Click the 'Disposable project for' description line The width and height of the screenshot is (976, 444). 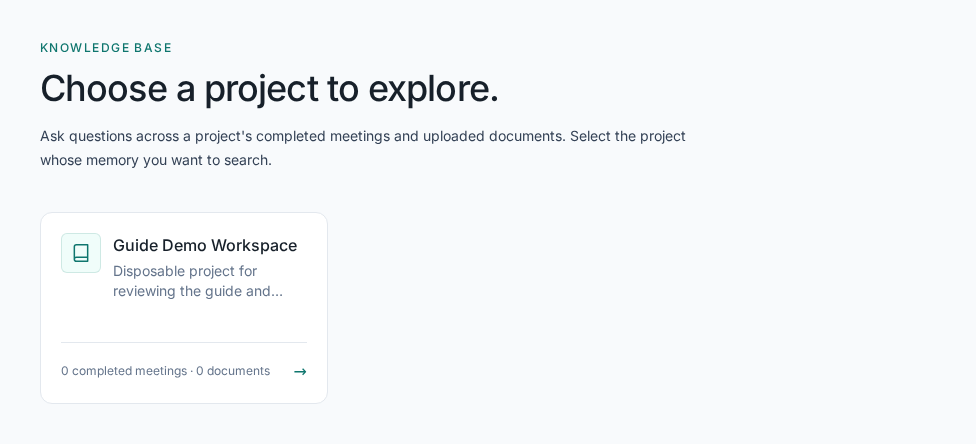185,271
